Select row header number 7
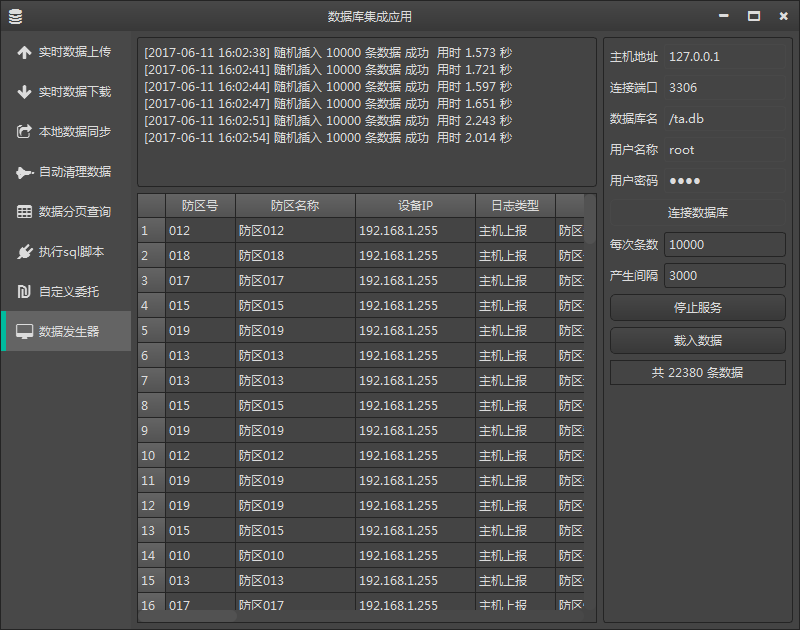 click(151, 381)
